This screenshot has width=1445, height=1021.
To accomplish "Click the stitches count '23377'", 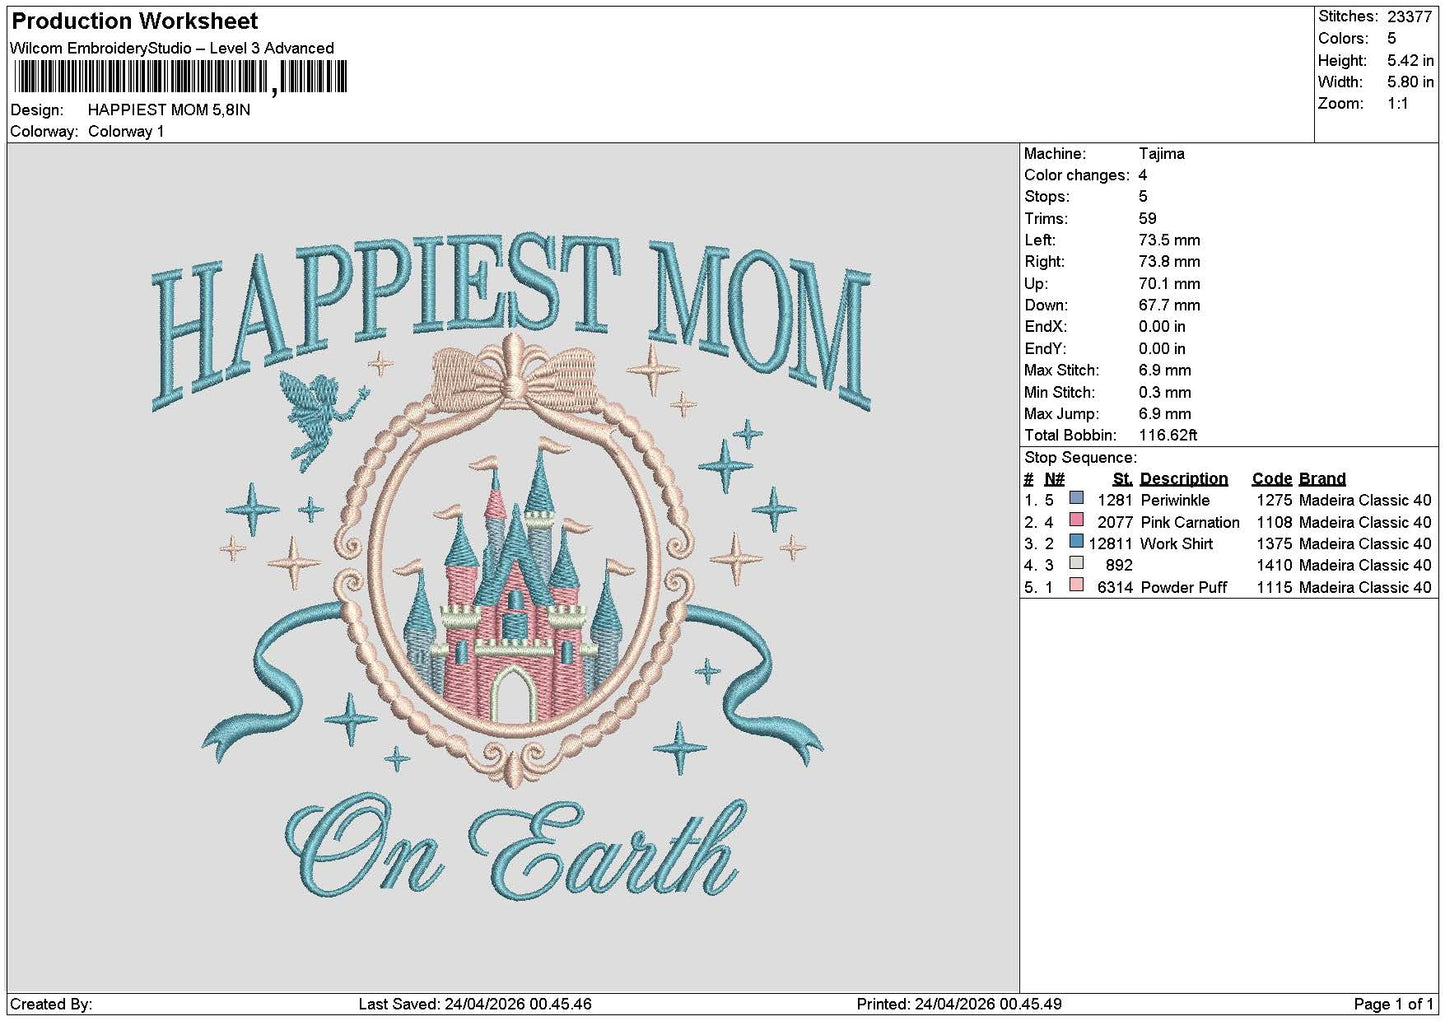I will (x=1410, y=17).
